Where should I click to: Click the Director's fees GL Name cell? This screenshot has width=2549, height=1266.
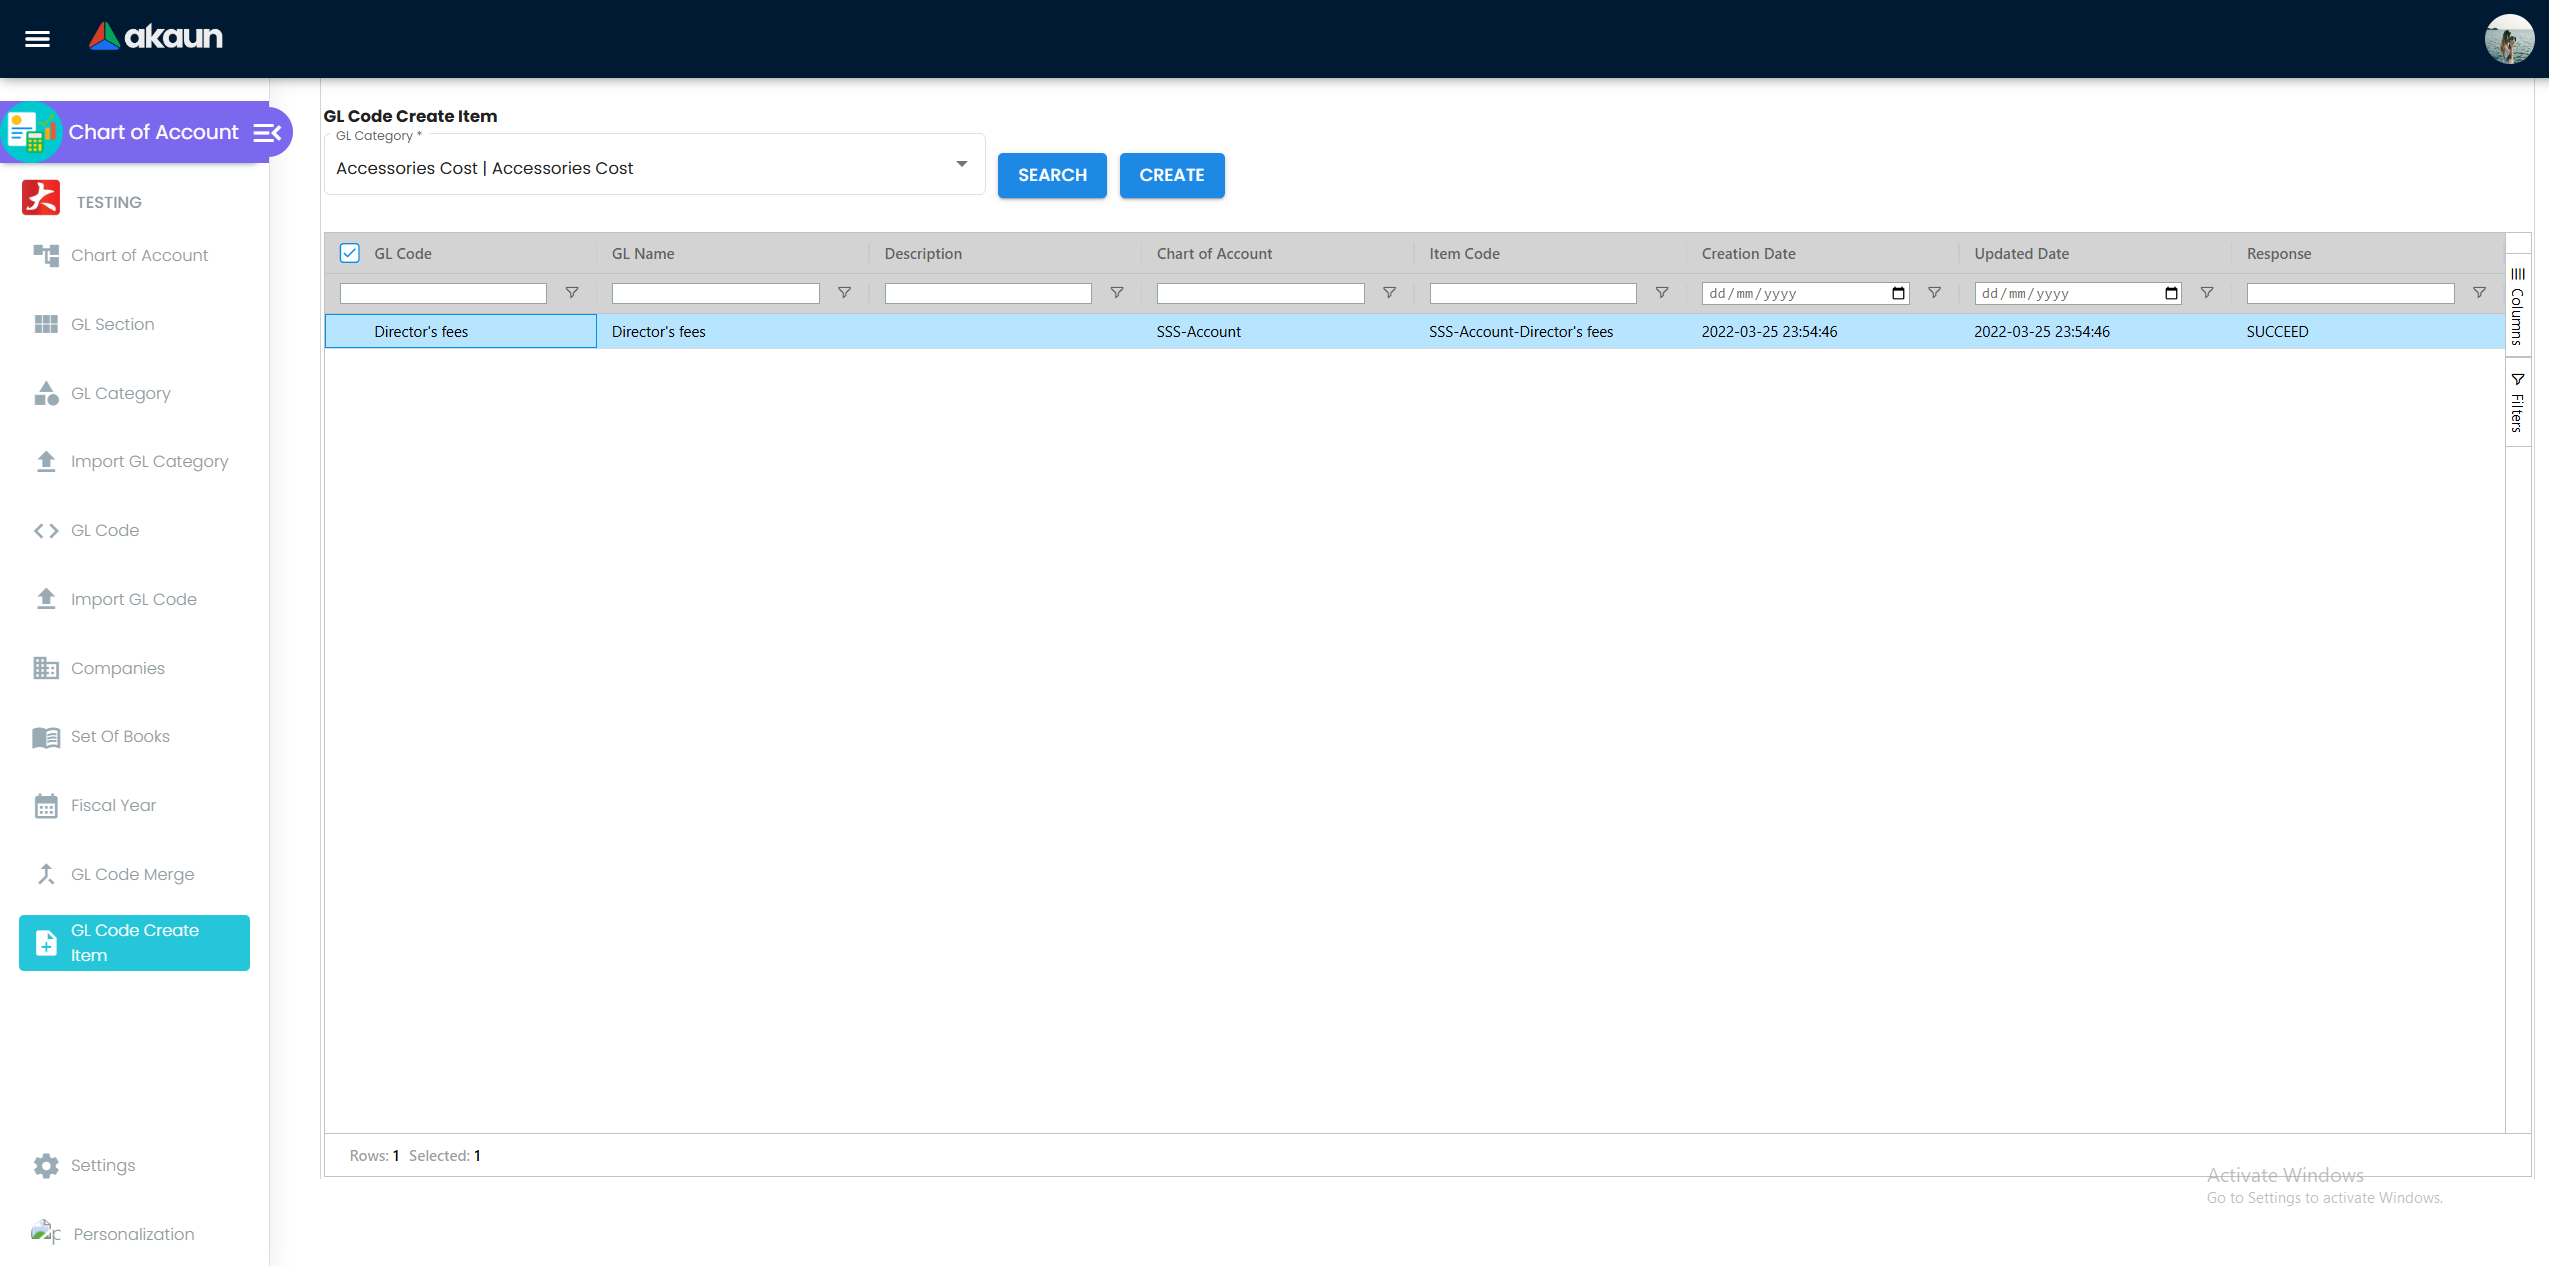click(733, 331)
